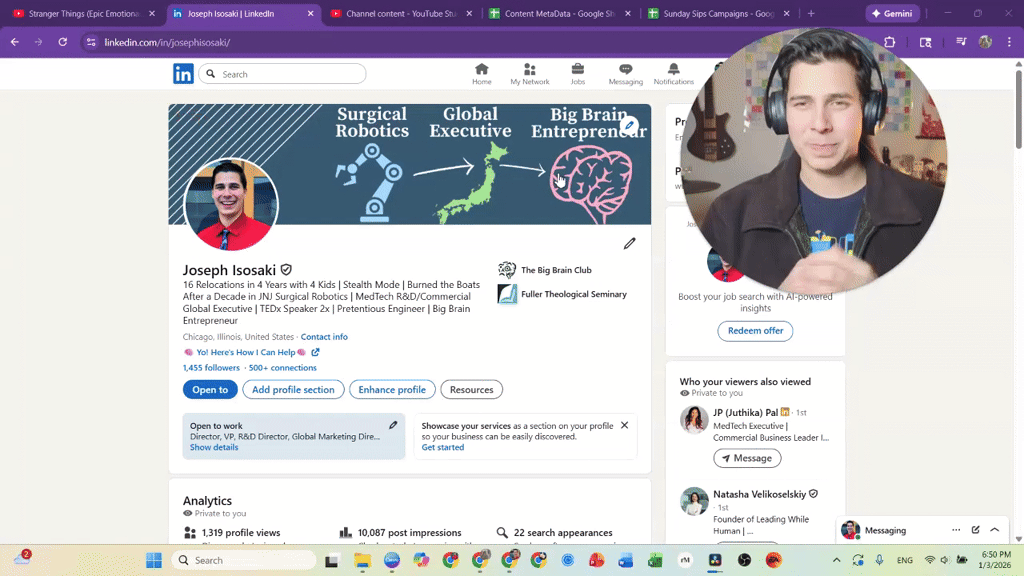Screen dimensions: 1024x576
Task: Compose a new message in overlay
Action: coord(975,530)
